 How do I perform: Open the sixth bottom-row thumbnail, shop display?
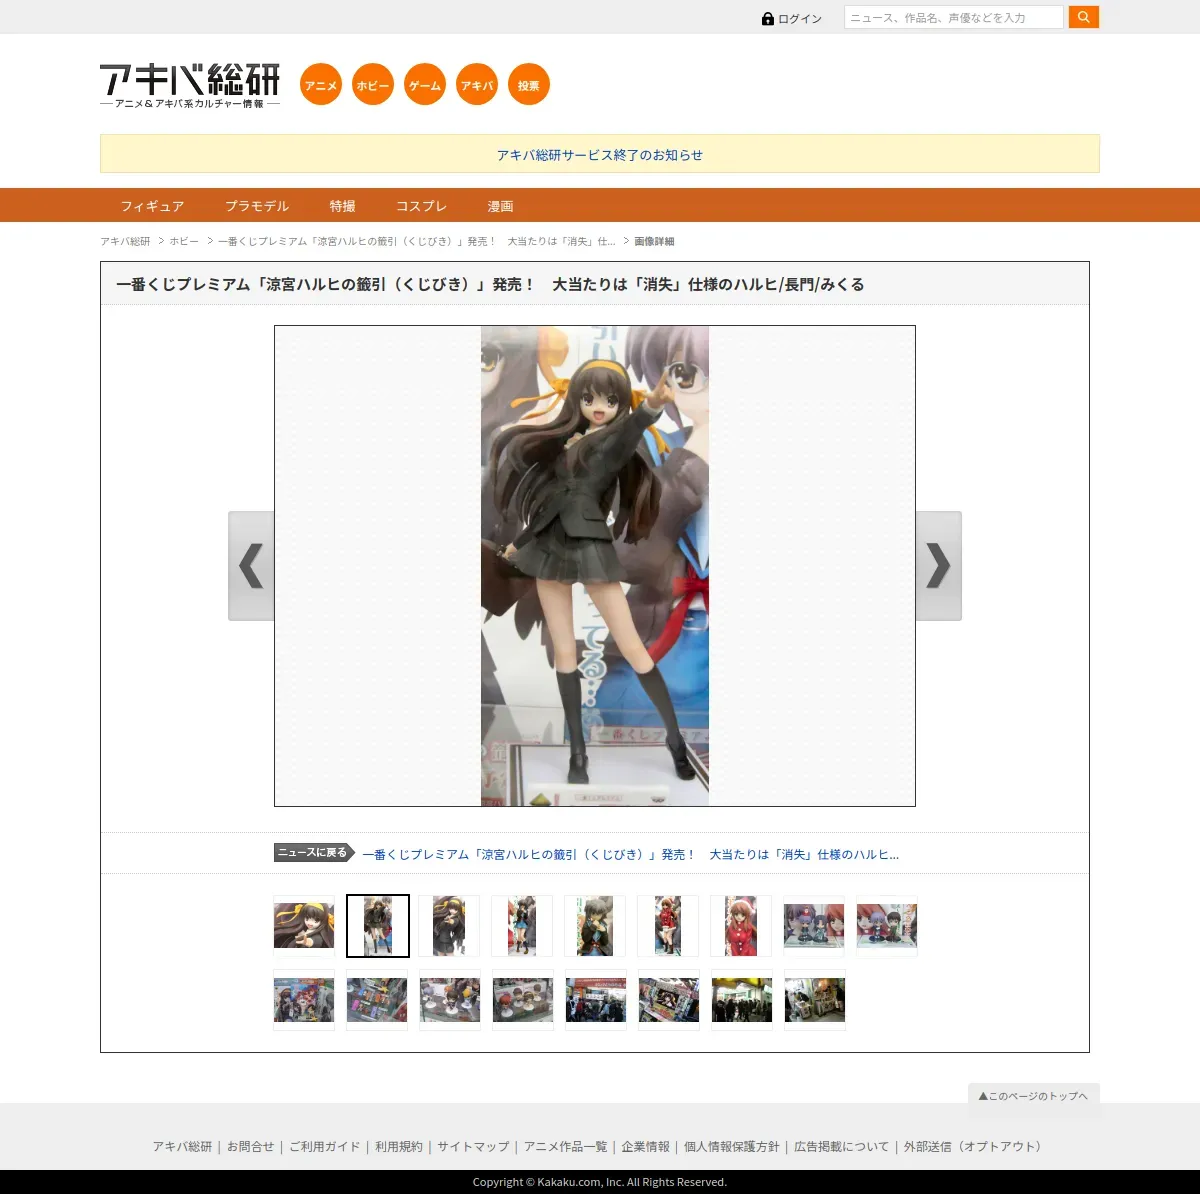click(669, 1000)
